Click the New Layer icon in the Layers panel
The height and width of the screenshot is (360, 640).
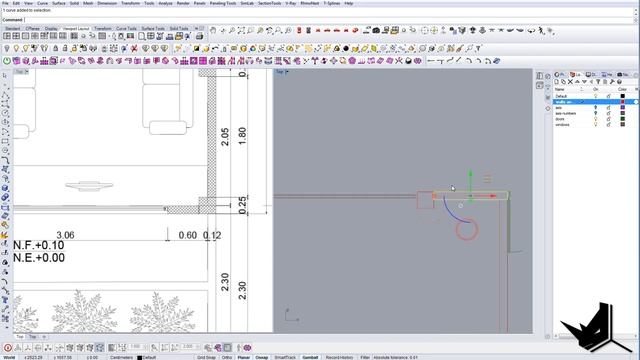pyautogui.click(x=556, y=82)
